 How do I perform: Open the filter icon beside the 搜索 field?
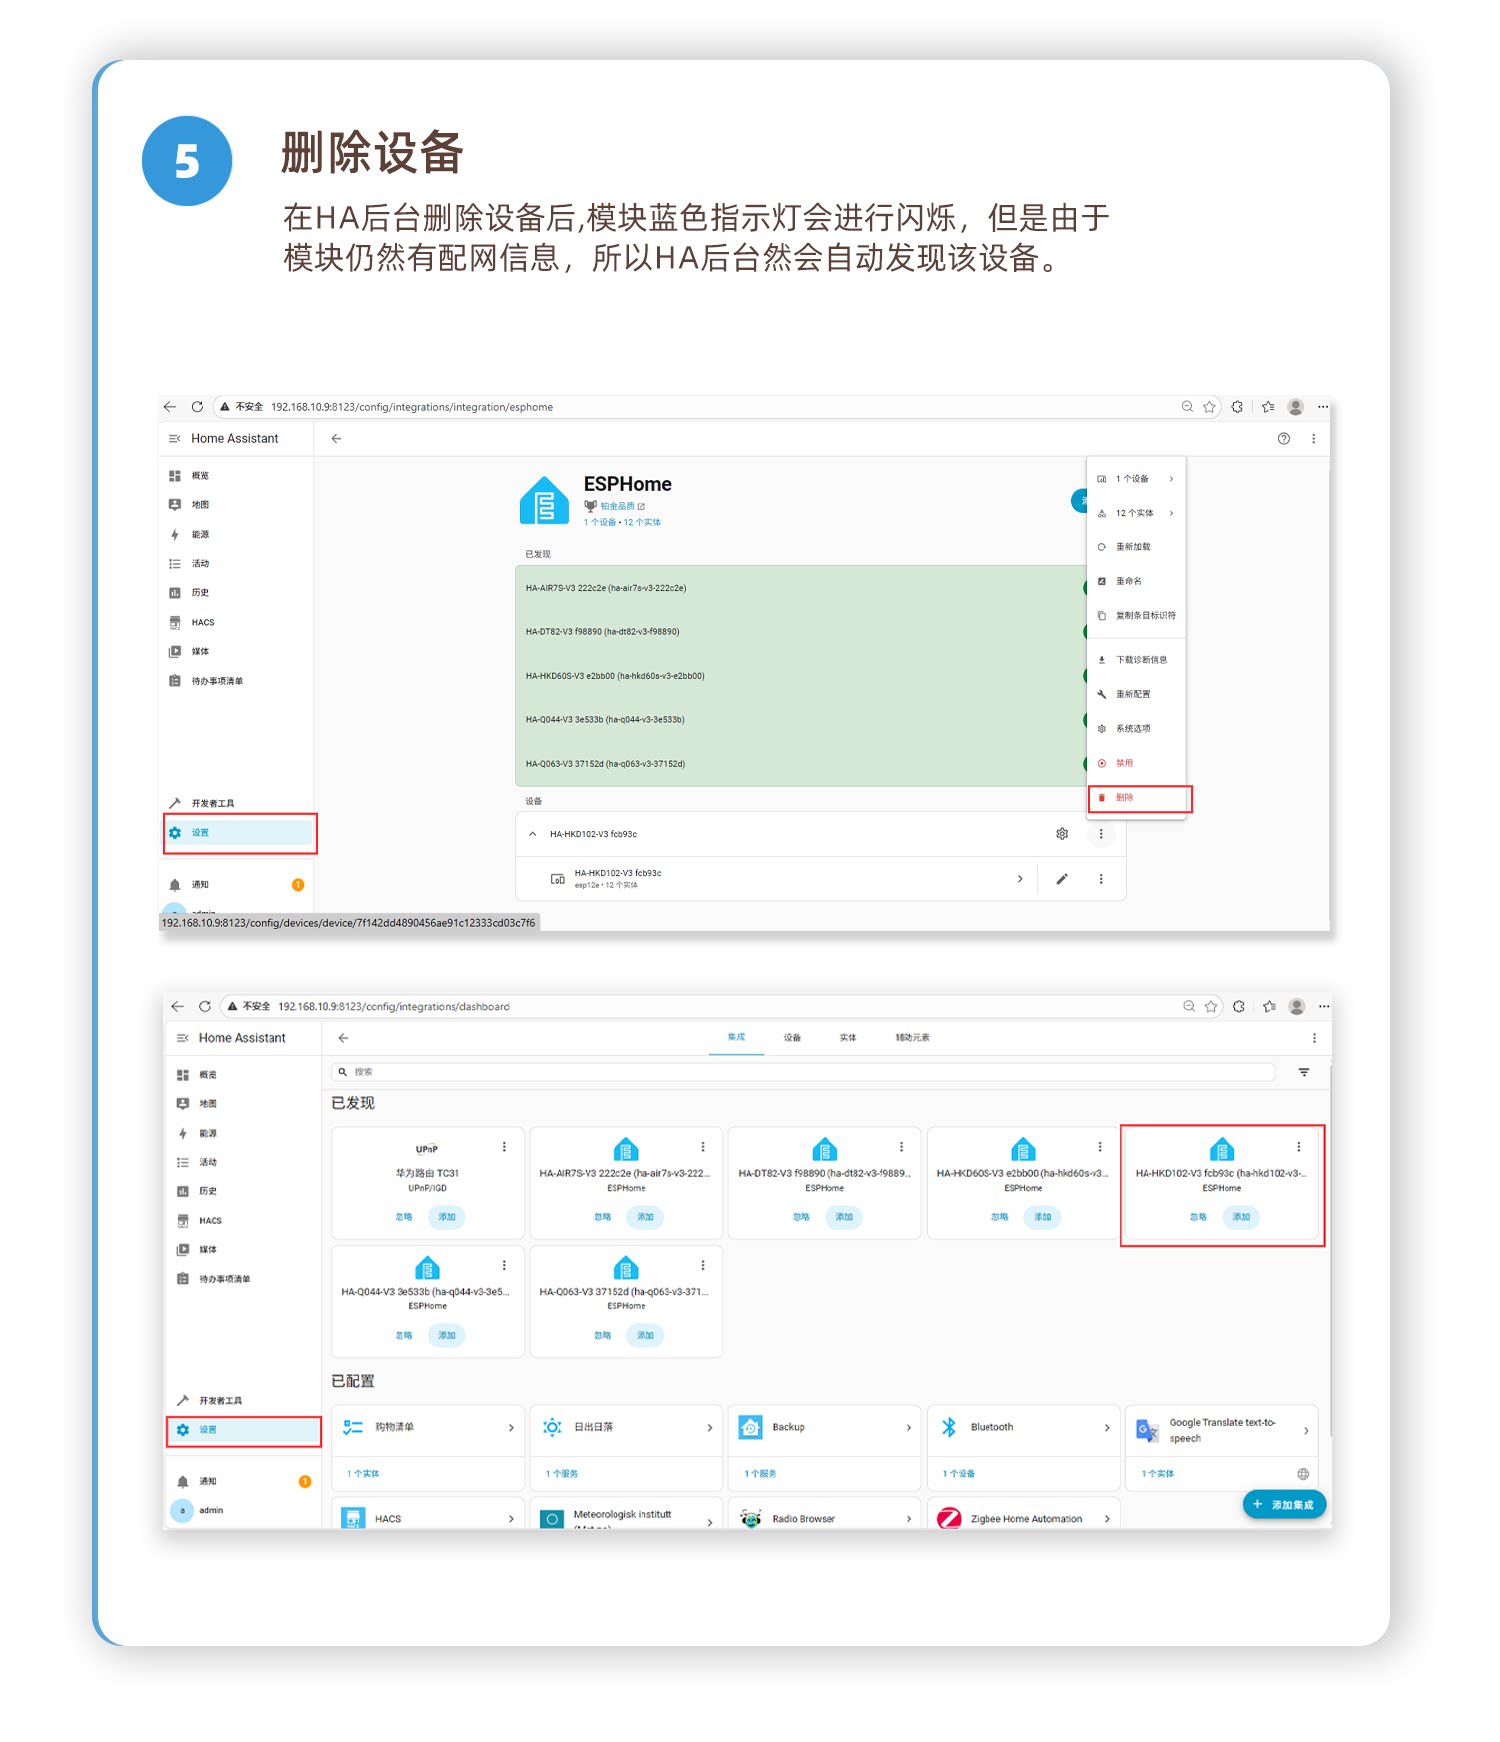pos(1304,1072)
